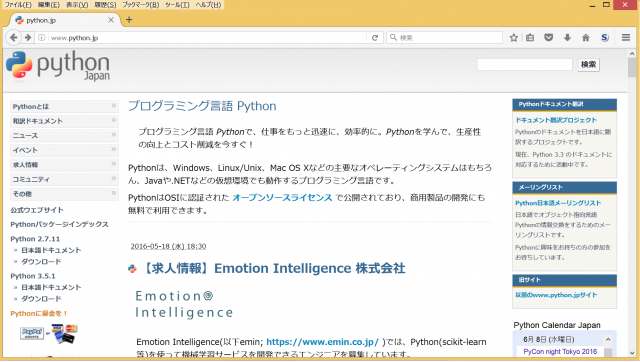Image resolution: width=640 pixels, height=362 pixels.
Task: Click the Pythonに募金を! donation link
Action: click(39, 313)
